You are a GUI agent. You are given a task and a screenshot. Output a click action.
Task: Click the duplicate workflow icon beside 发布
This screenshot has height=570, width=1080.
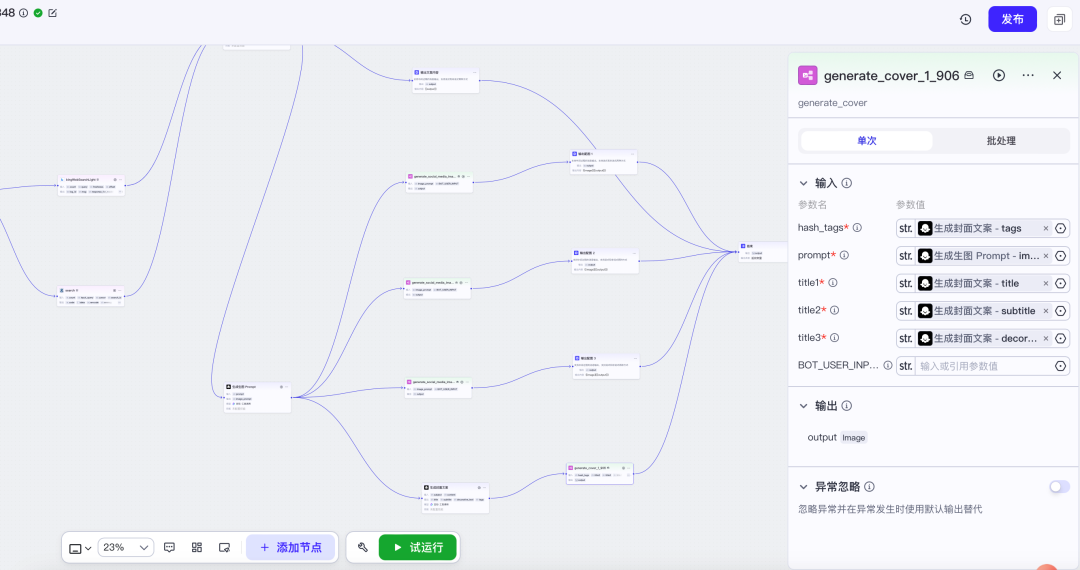click(x=1059, y=19)
